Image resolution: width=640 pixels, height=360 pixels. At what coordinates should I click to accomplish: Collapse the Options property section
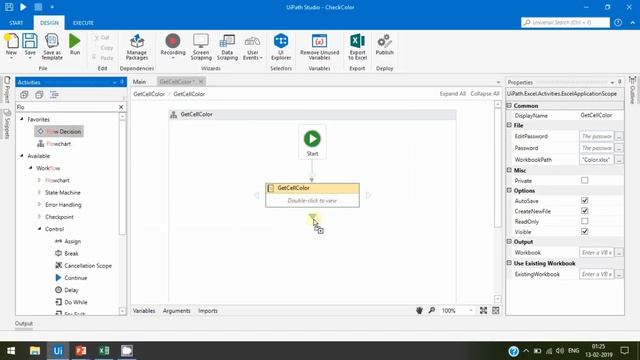click(x=509, y=190)
